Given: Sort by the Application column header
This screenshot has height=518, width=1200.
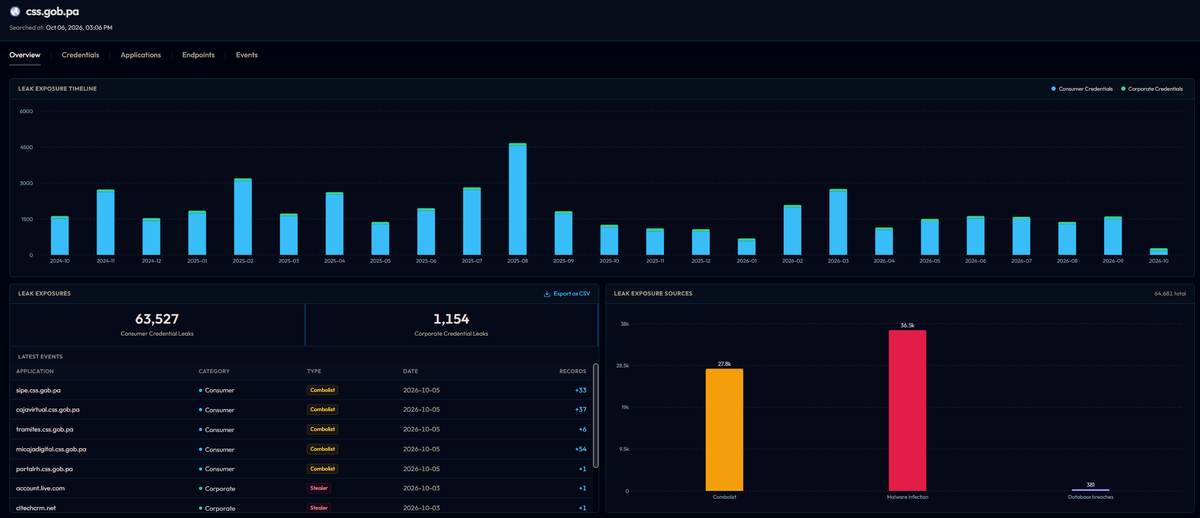Looking at the screenshot, I should point(35,371).
